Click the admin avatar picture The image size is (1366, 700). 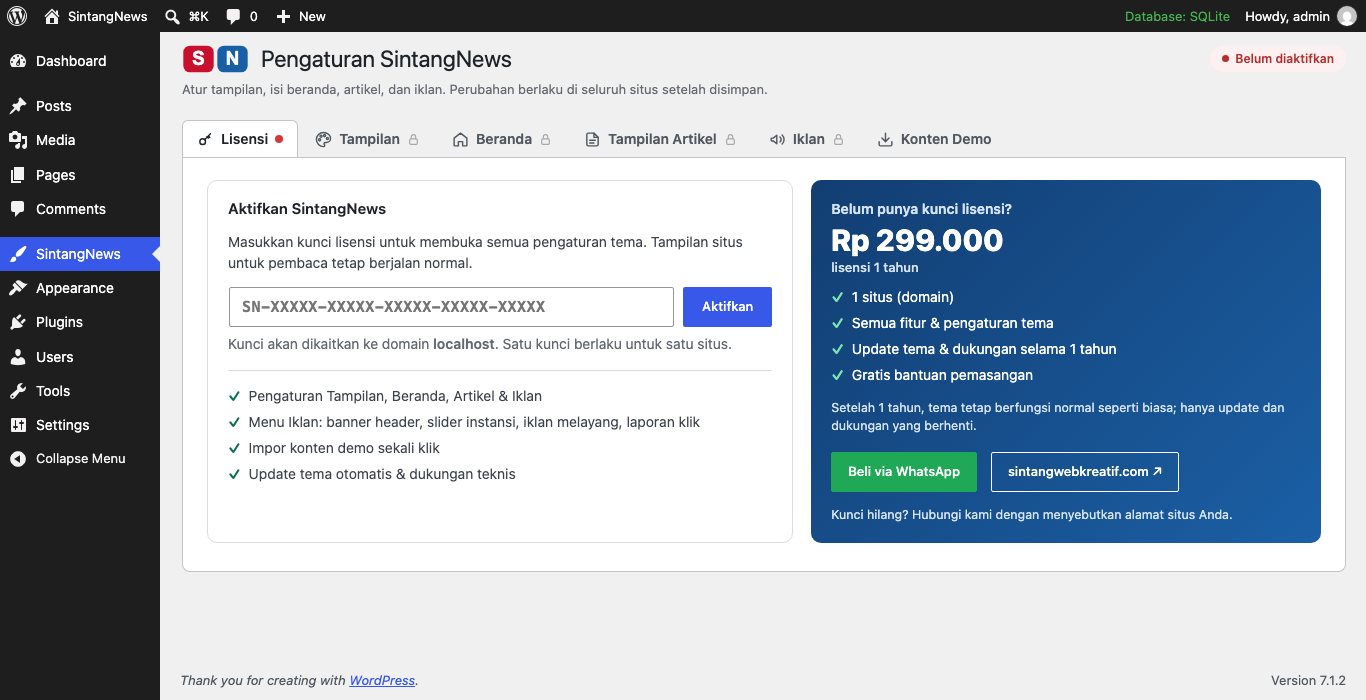(x=1347, y=16)
